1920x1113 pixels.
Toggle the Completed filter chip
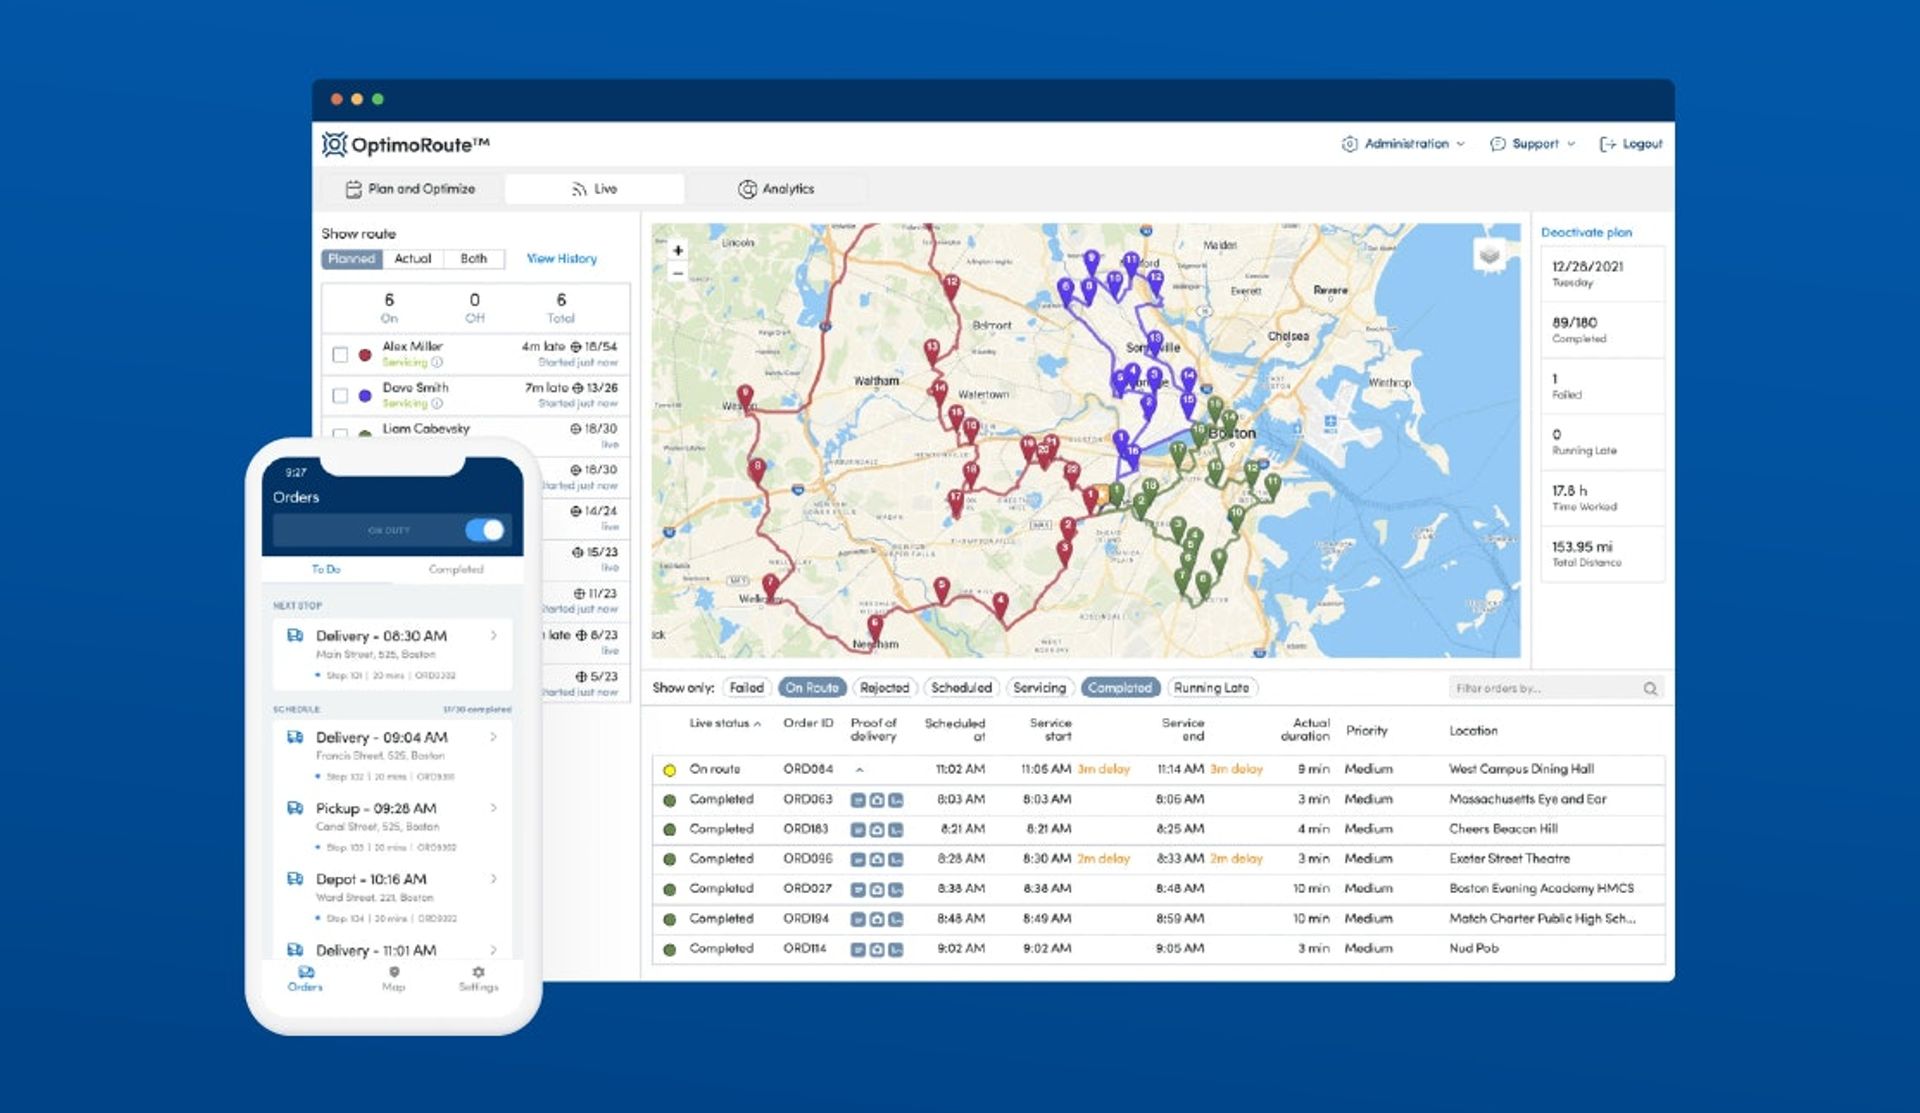click(x=1120, y=688)
